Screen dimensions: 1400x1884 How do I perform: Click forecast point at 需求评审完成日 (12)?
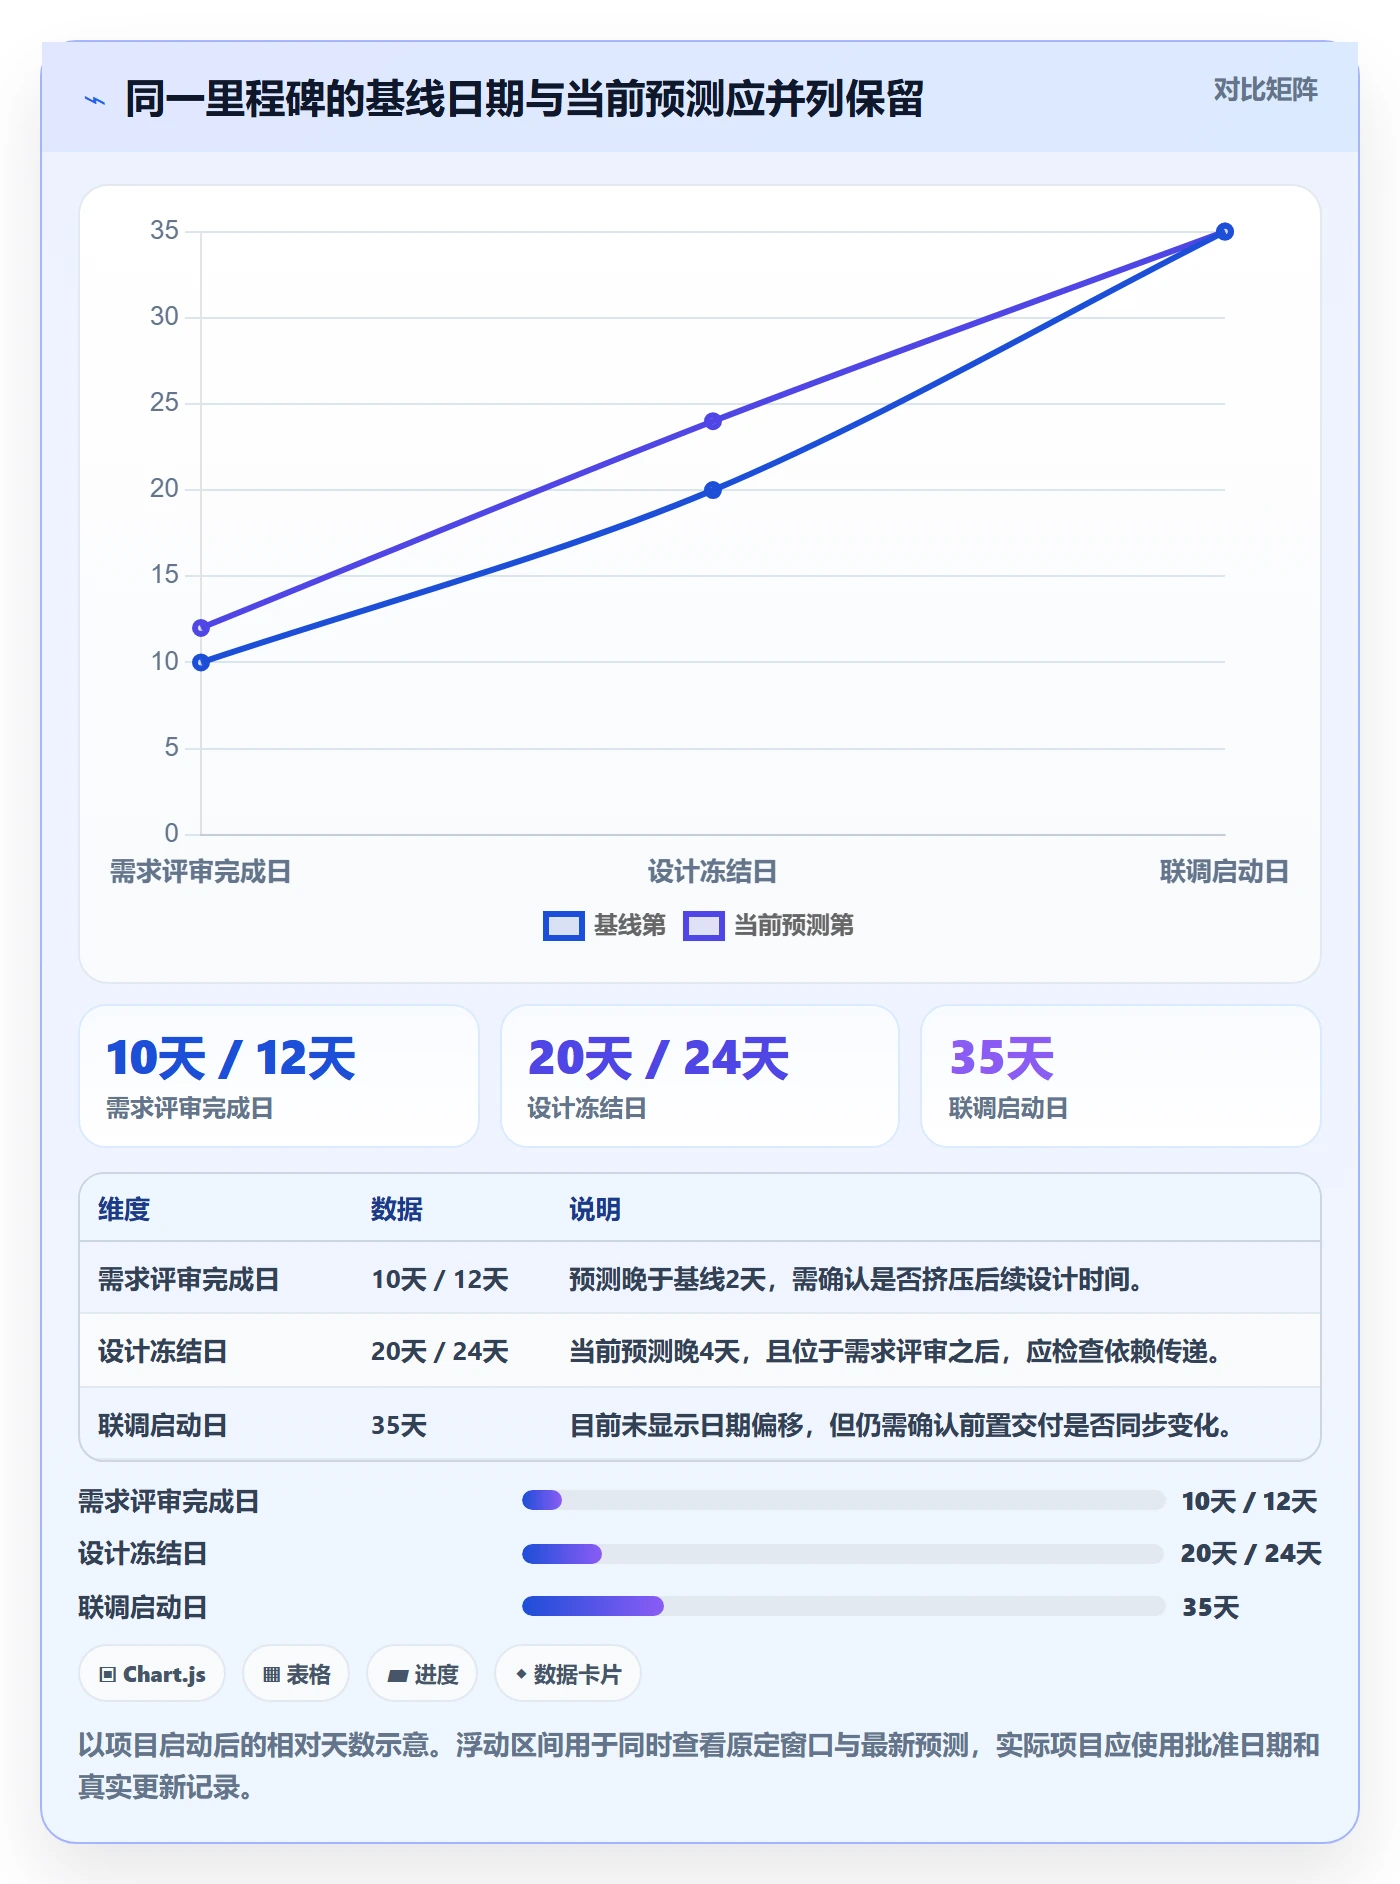pos(201,628)
